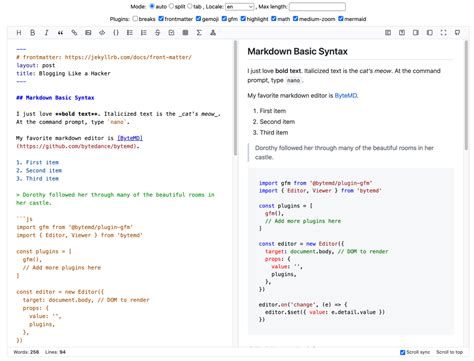Insert a link using the link icon
The image size is (474, 361).
[x=74, y=33]
